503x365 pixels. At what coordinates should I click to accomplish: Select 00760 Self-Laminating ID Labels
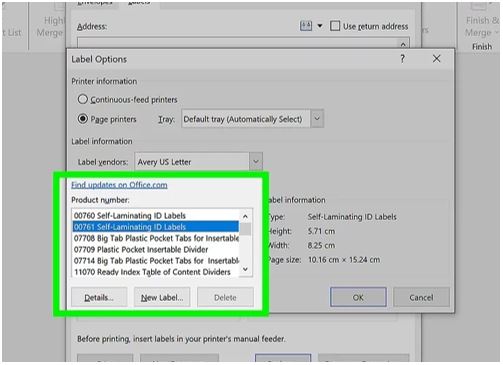[x=156, y=216]
